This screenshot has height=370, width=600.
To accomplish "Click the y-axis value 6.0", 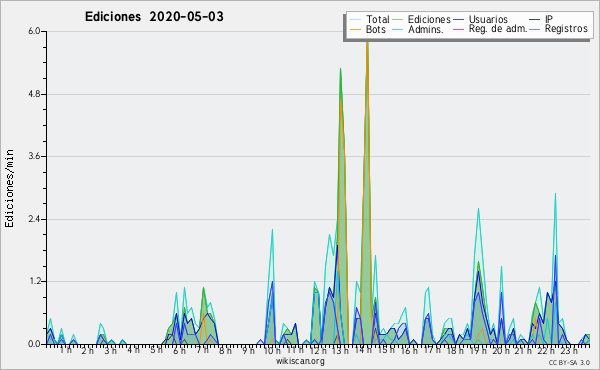I will click(x=34, y=31).
